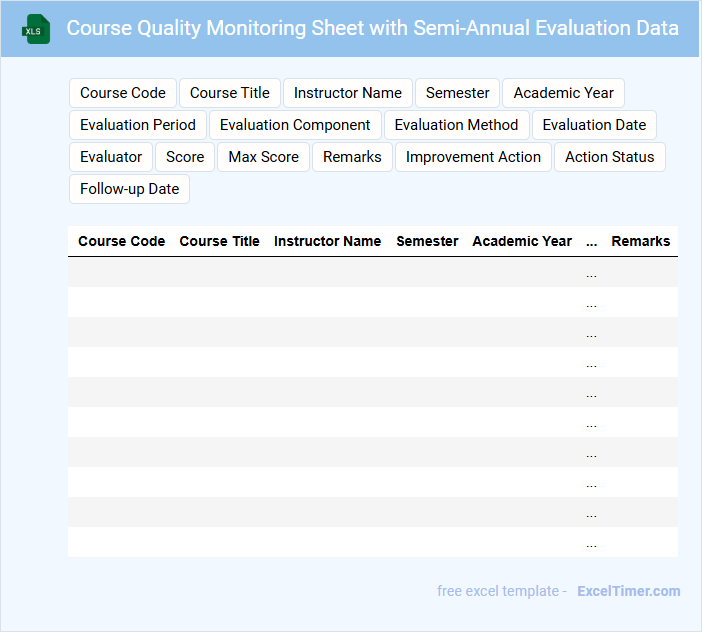The height and width of the screenshot is (632, 702).
Task: Click the Instructor Name column header
Action: pos(327,241)
